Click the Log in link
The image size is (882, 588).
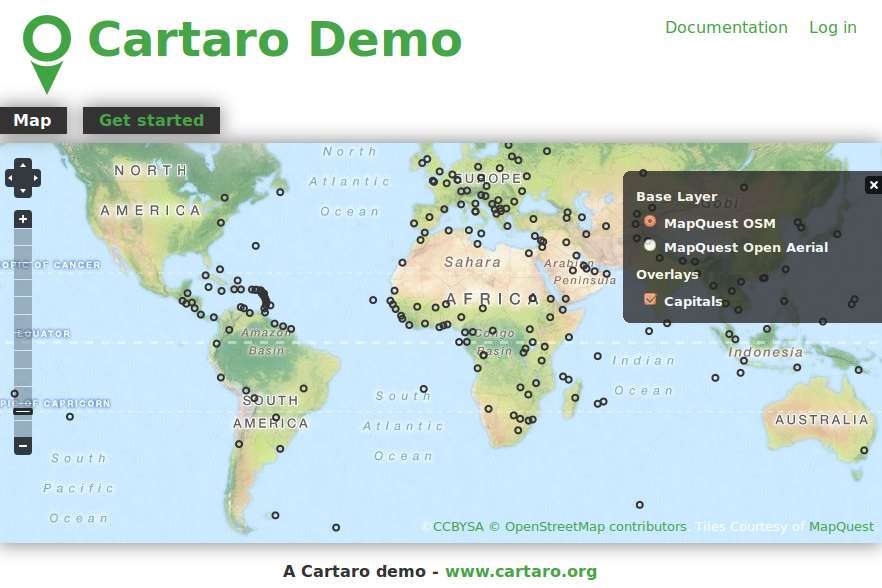(832, 28)
